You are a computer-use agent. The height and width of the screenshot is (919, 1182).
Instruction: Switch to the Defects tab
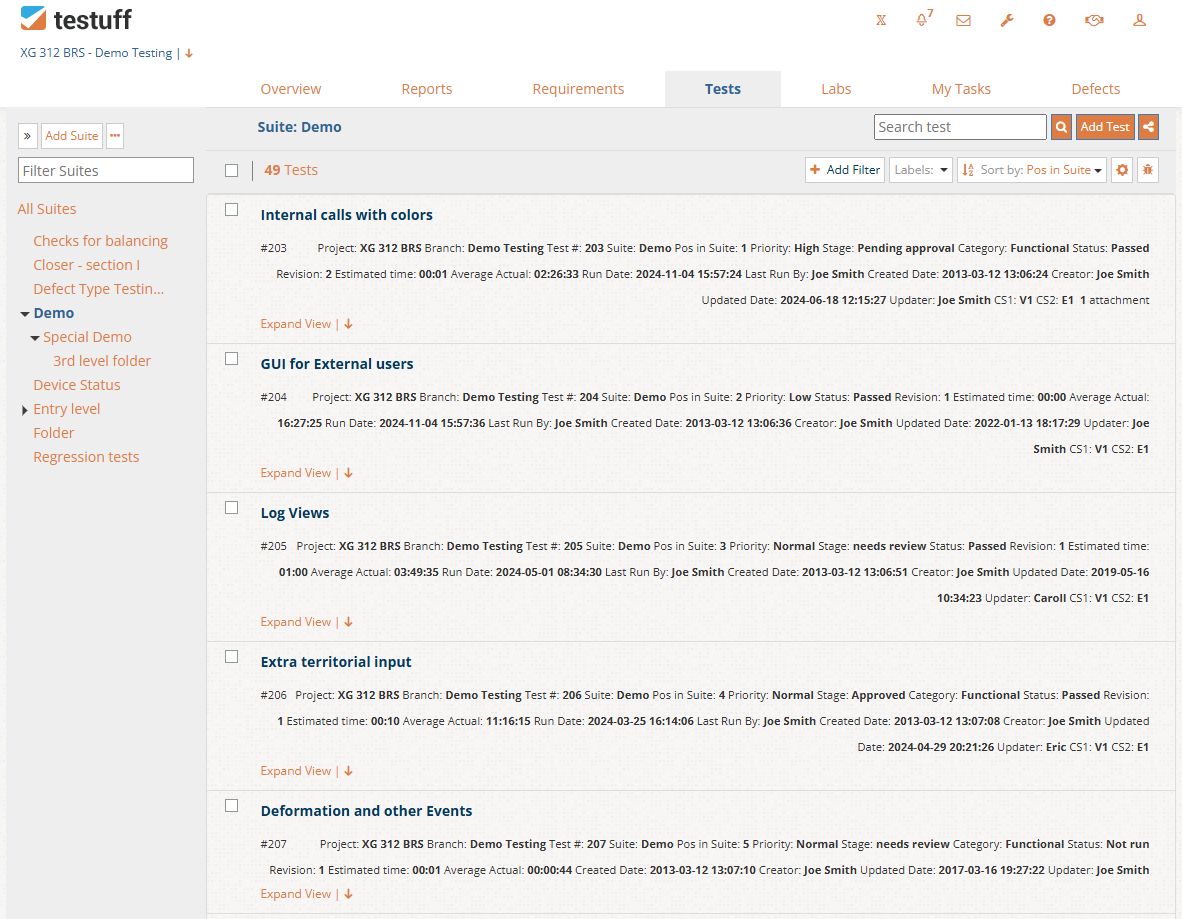(1095, 89)
